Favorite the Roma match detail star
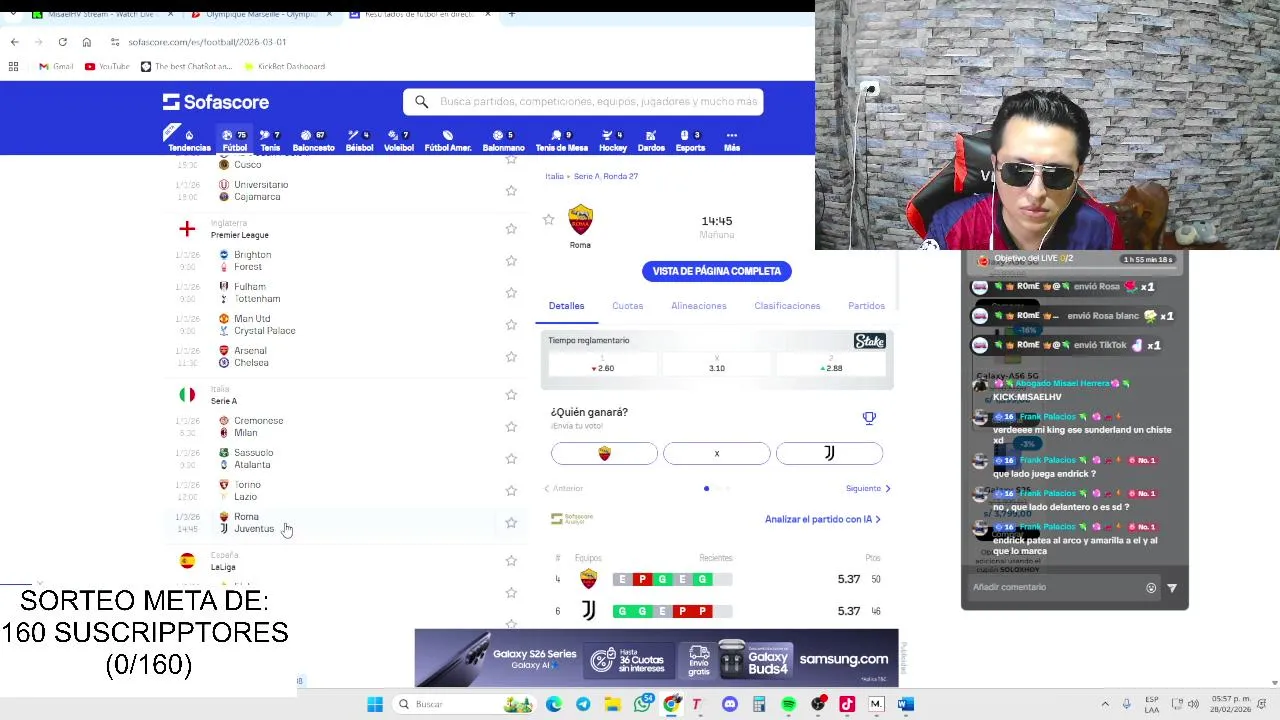 coord(548,220)
